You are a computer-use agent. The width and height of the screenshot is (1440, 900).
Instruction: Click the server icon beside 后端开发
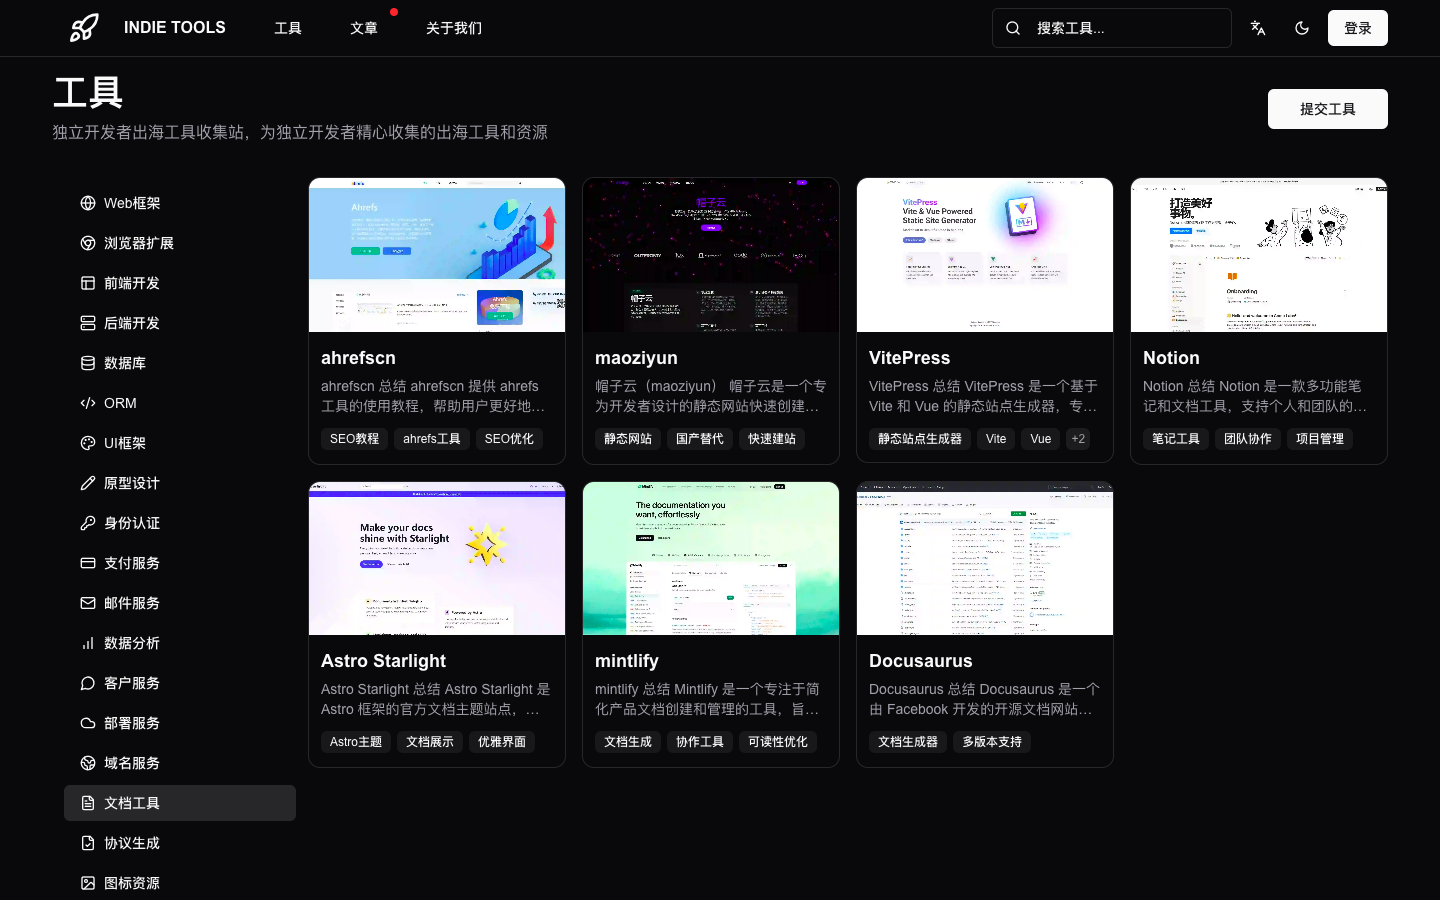point(88,323)
